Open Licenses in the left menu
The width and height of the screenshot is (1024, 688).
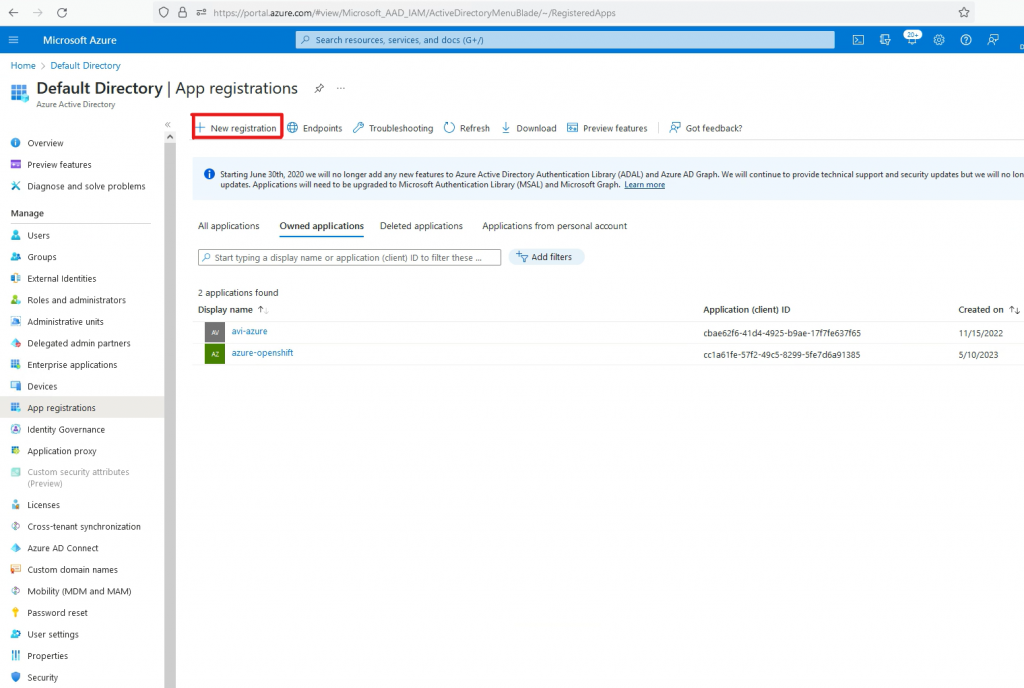[x=43, y=505]
